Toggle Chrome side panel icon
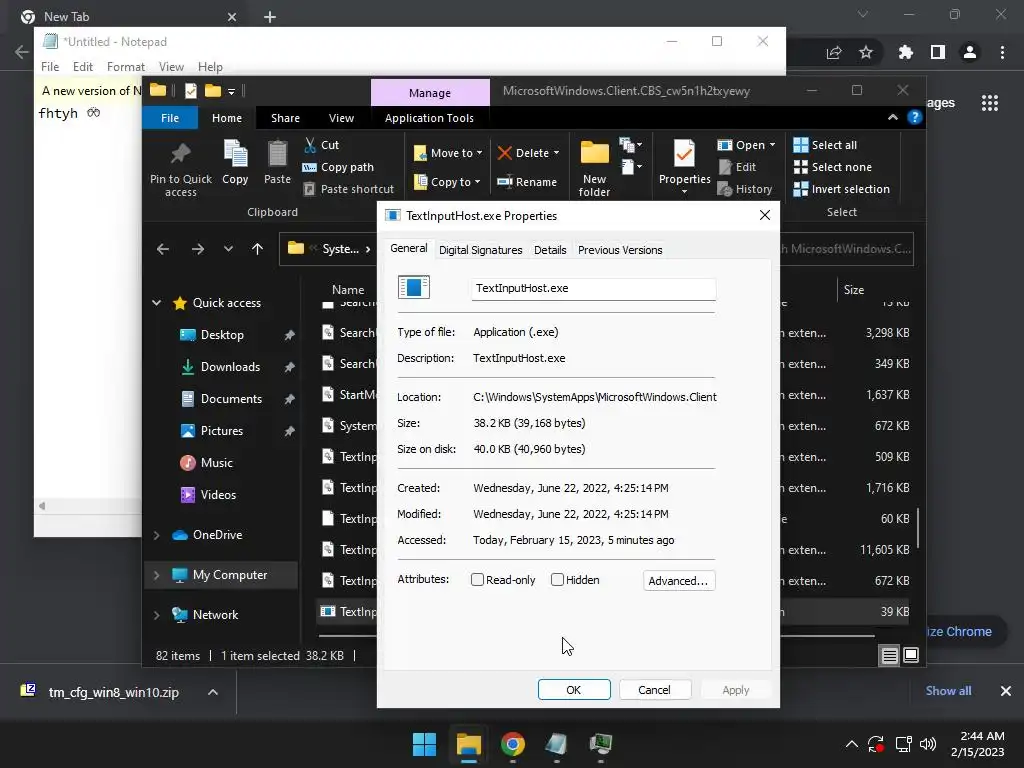Screen dimensions: 1024x768 pyautogui.click(x=938, y=52)
